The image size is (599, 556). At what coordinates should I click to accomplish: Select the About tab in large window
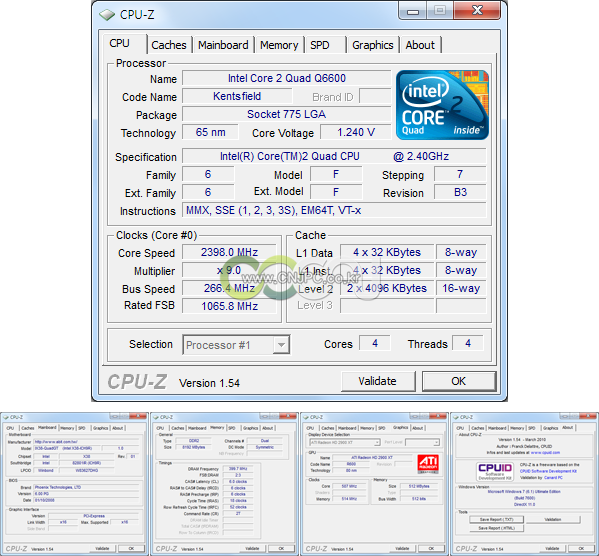pyautogui.click(x=420, y=45)
